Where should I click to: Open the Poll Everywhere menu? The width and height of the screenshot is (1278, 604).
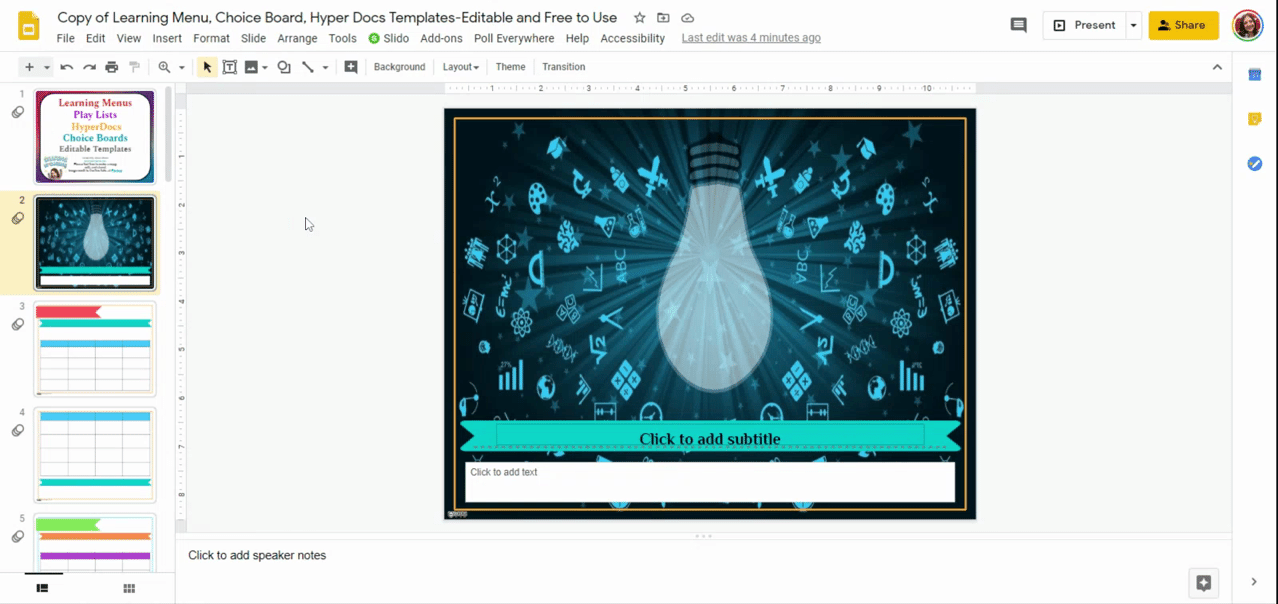coord(514,38)
